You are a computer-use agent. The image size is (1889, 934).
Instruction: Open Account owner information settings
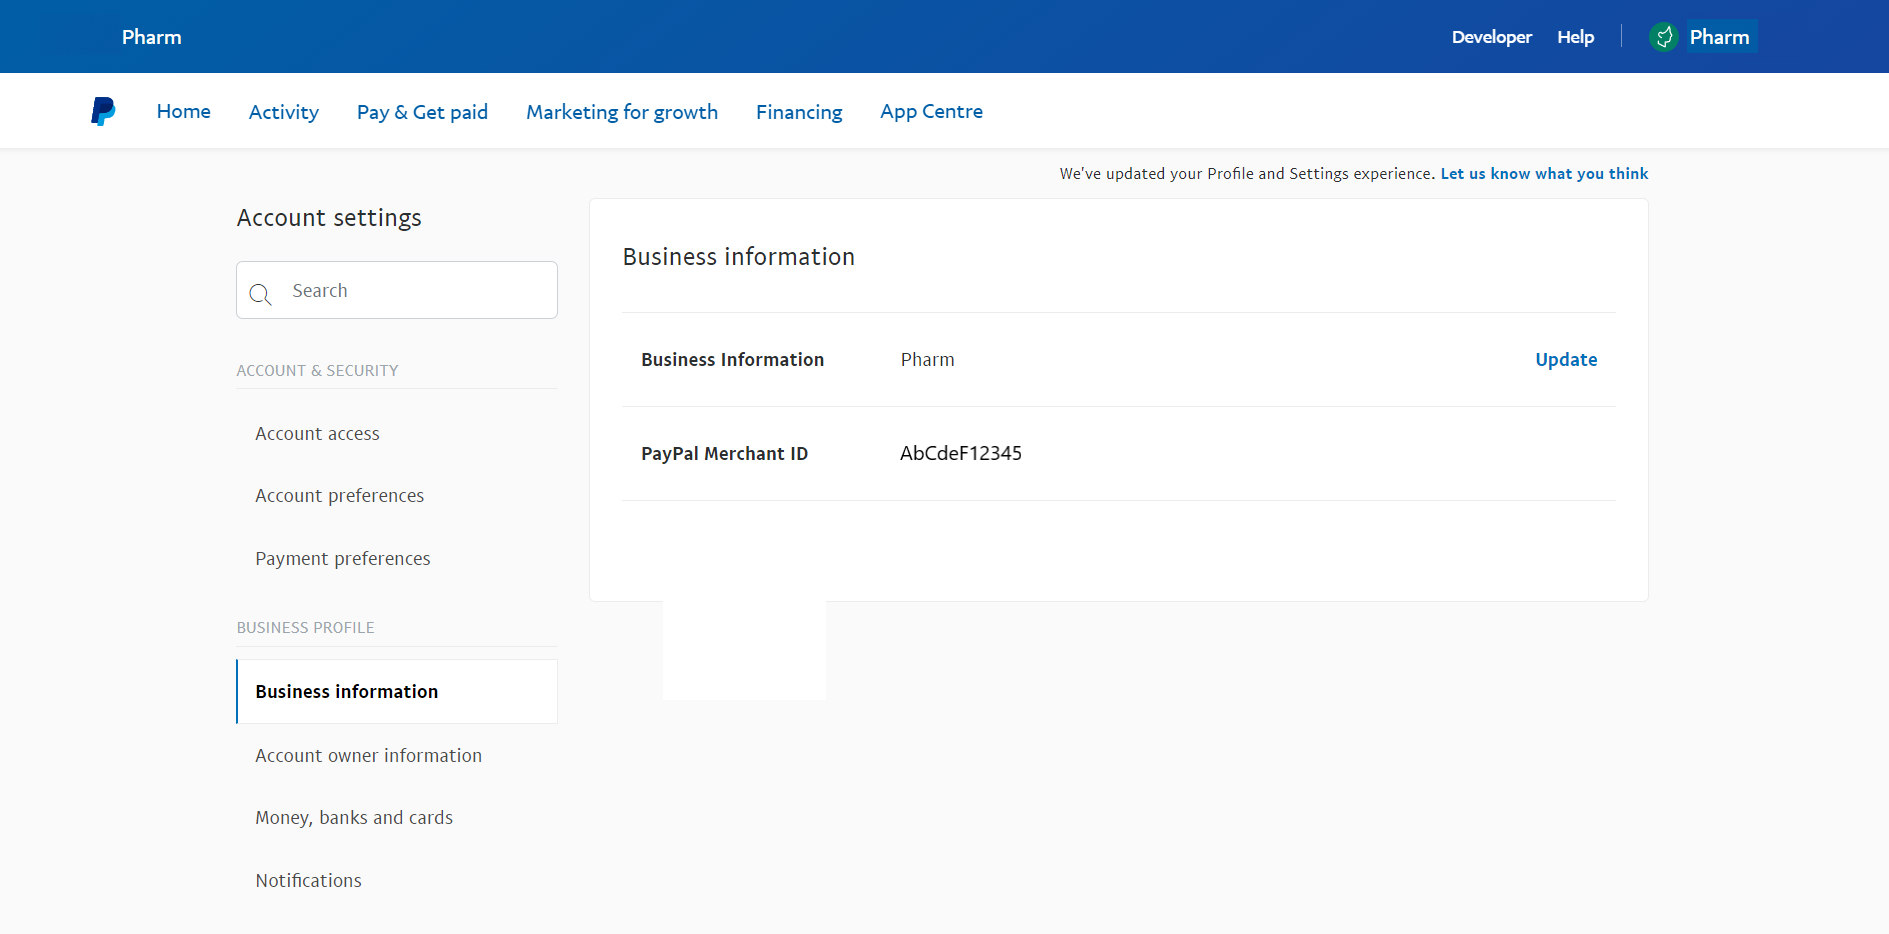tap(369, 755)
